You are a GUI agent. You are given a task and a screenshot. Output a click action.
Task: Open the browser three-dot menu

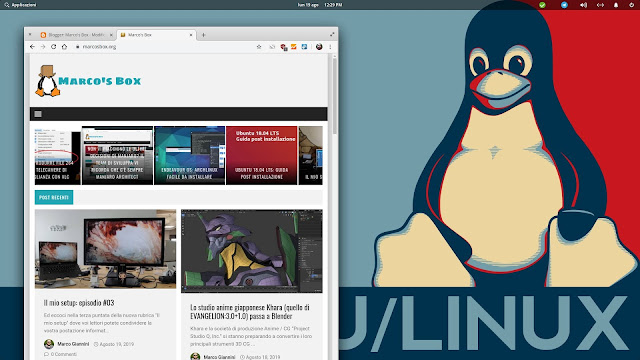click(330, 47)
